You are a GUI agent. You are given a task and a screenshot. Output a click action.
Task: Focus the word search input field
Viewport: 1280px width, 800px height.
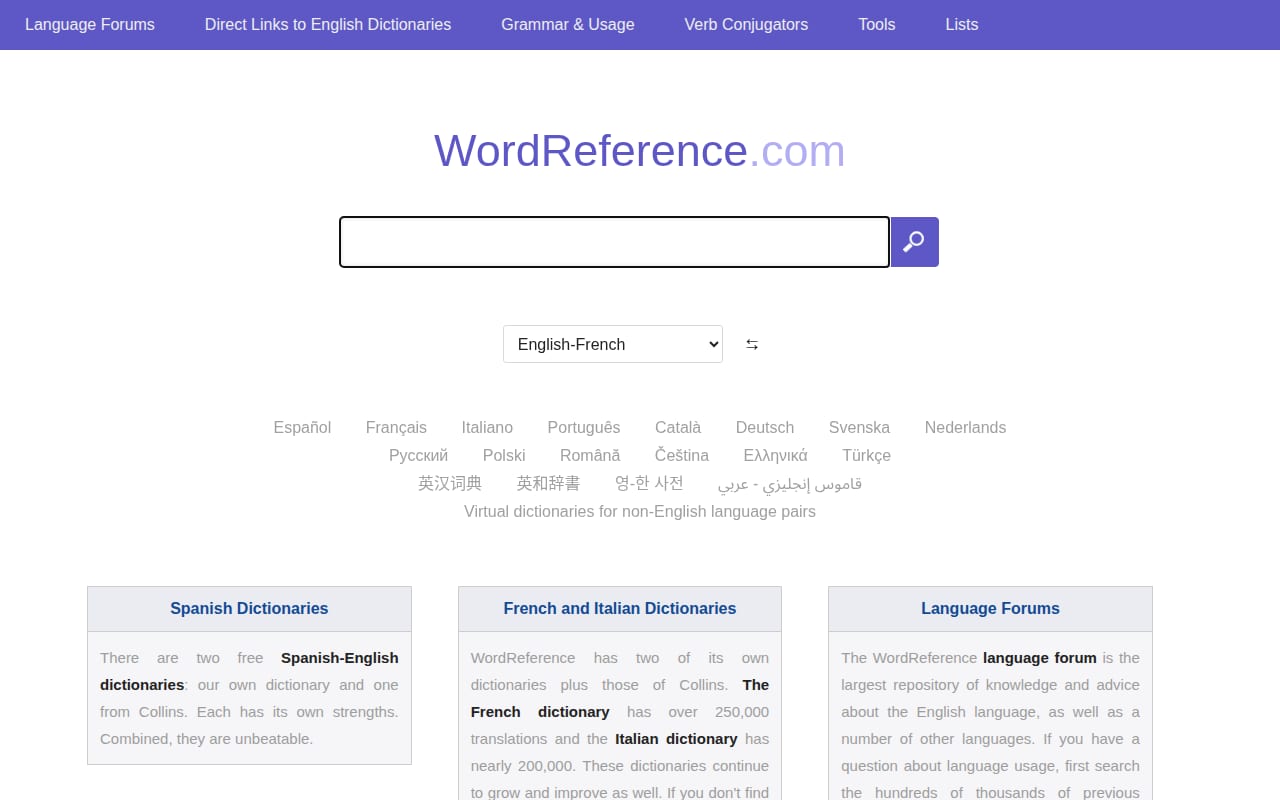[x=614, y=242]
